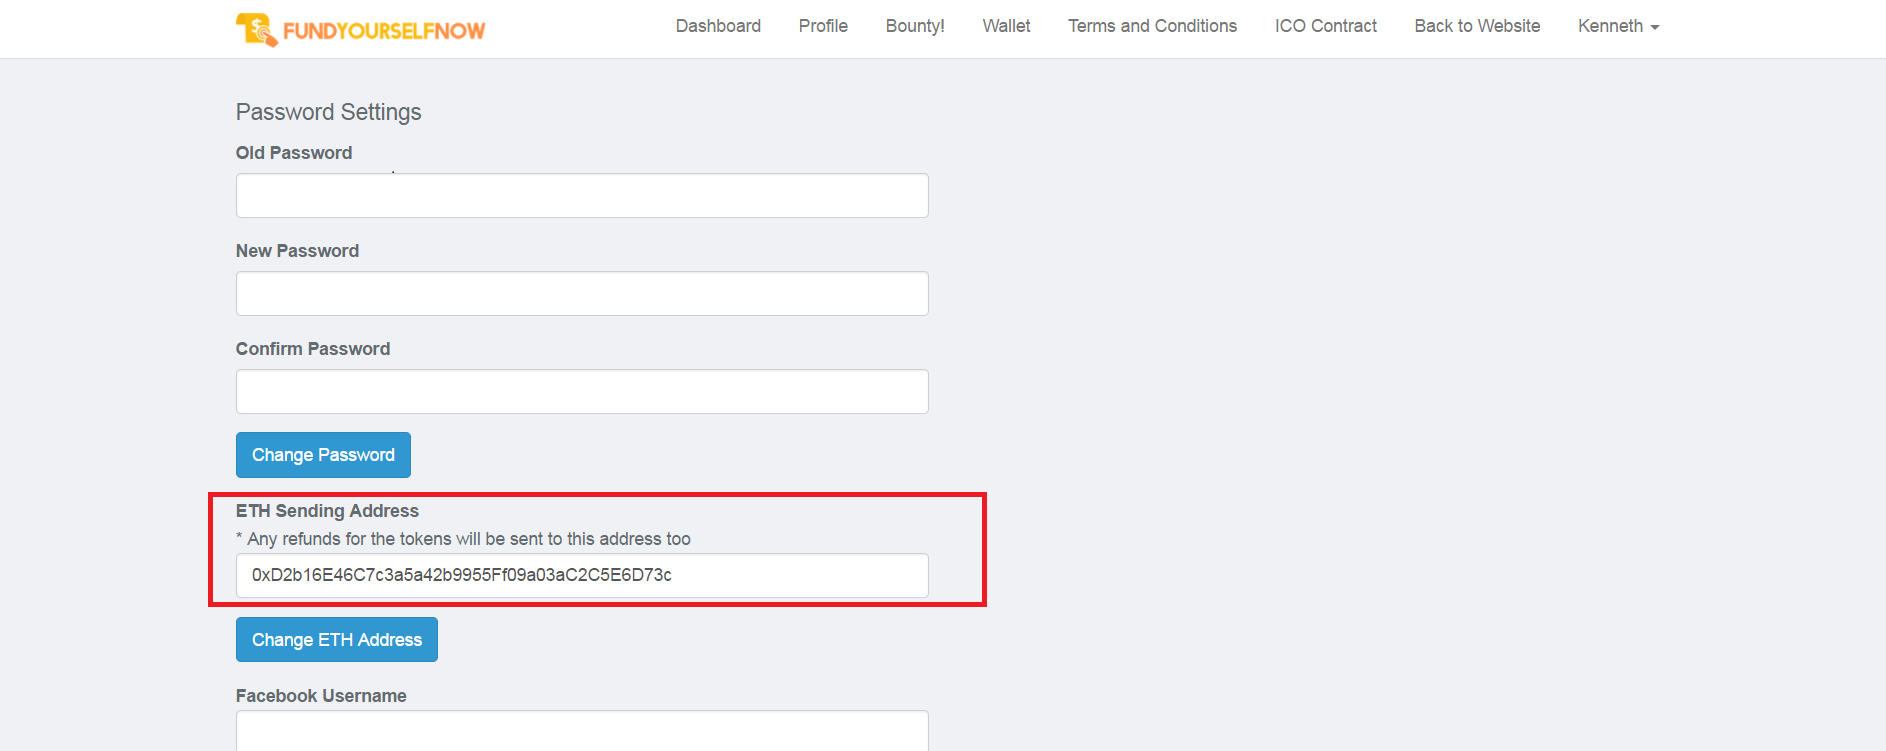Click the Change Password button

tap(323, 455)
